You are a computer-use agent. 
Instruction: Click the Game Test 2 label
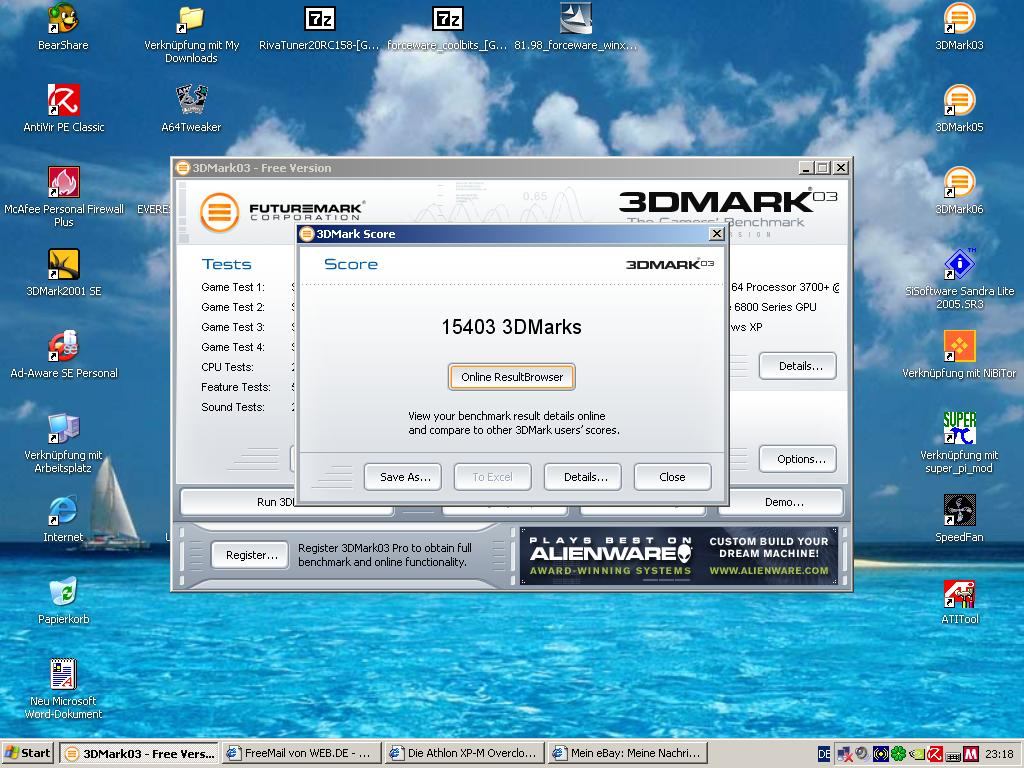[x=233, y=308]
